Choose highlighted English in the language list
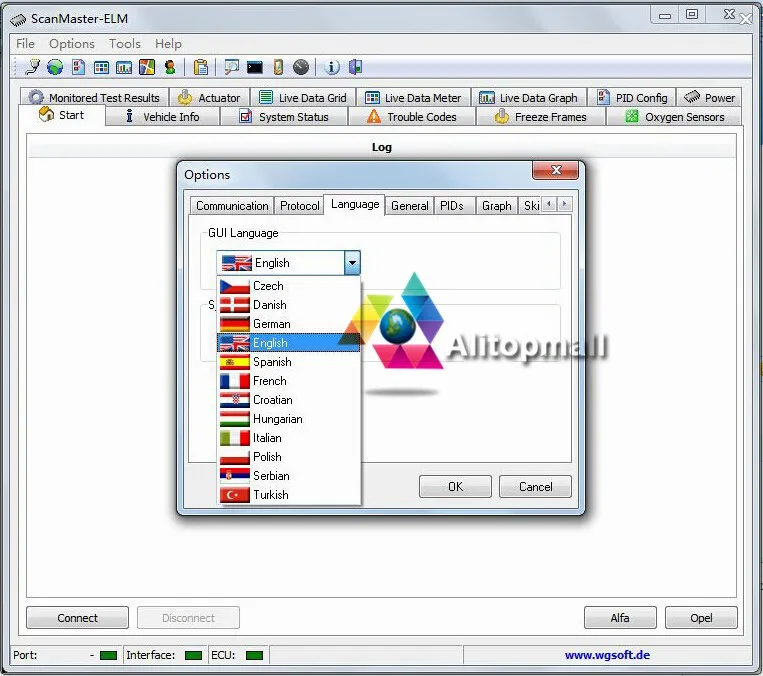Image resolution: width=763 pixels, height=676 pixels. click(x=289, y=343)
